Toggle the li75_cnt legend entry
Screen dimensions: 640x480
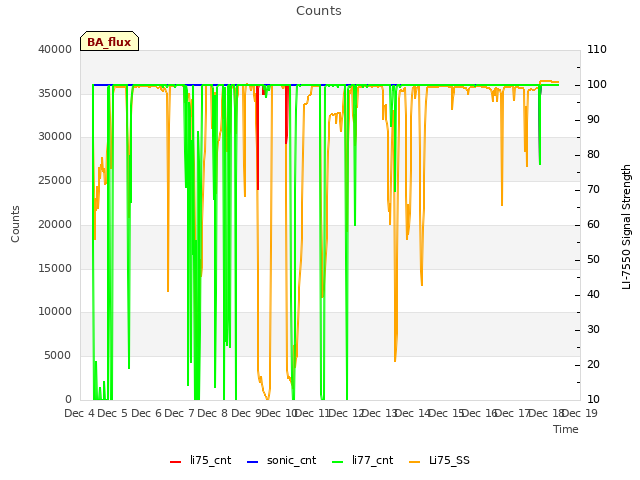pos(200,460)
